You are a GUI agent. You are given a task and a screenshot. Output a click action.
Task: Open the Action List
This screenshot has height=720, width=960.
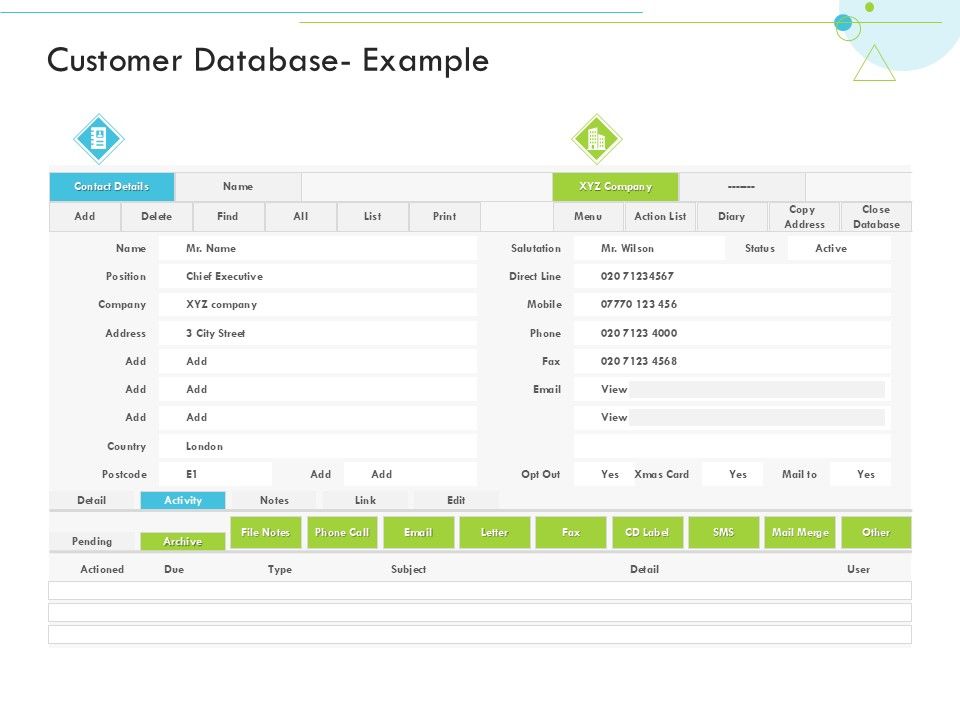pyautogui.click(x=660, y=217)
